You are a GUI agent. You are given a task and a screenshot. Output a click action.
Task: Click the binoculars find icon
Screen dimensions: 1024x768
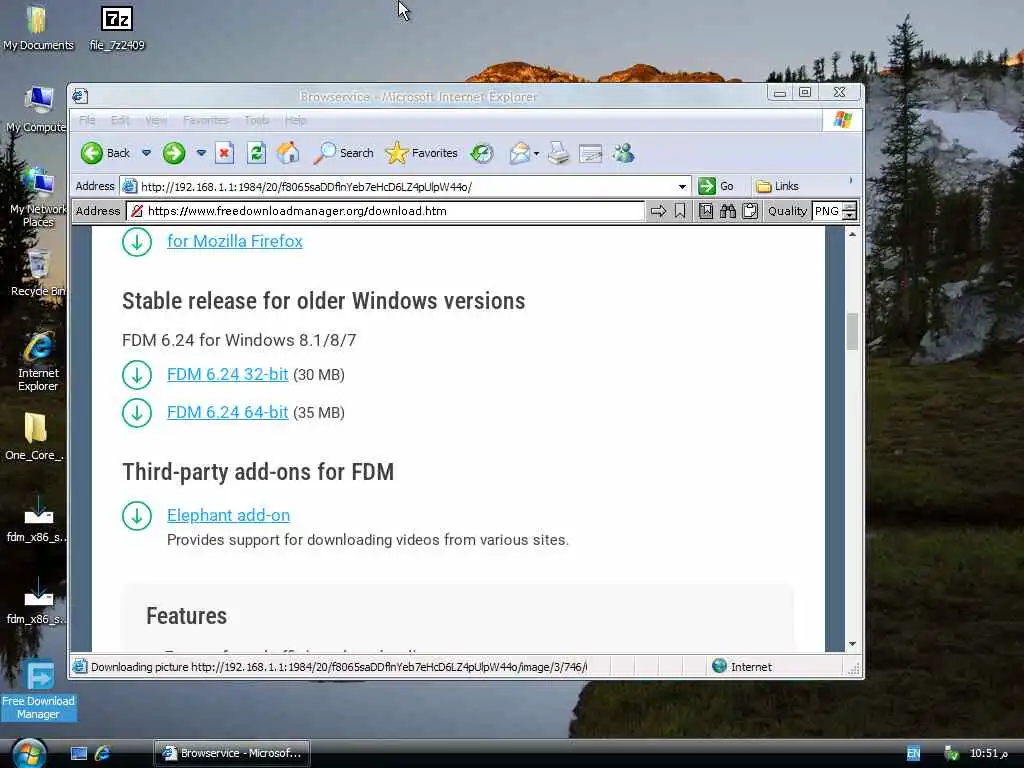pos(728,211)
